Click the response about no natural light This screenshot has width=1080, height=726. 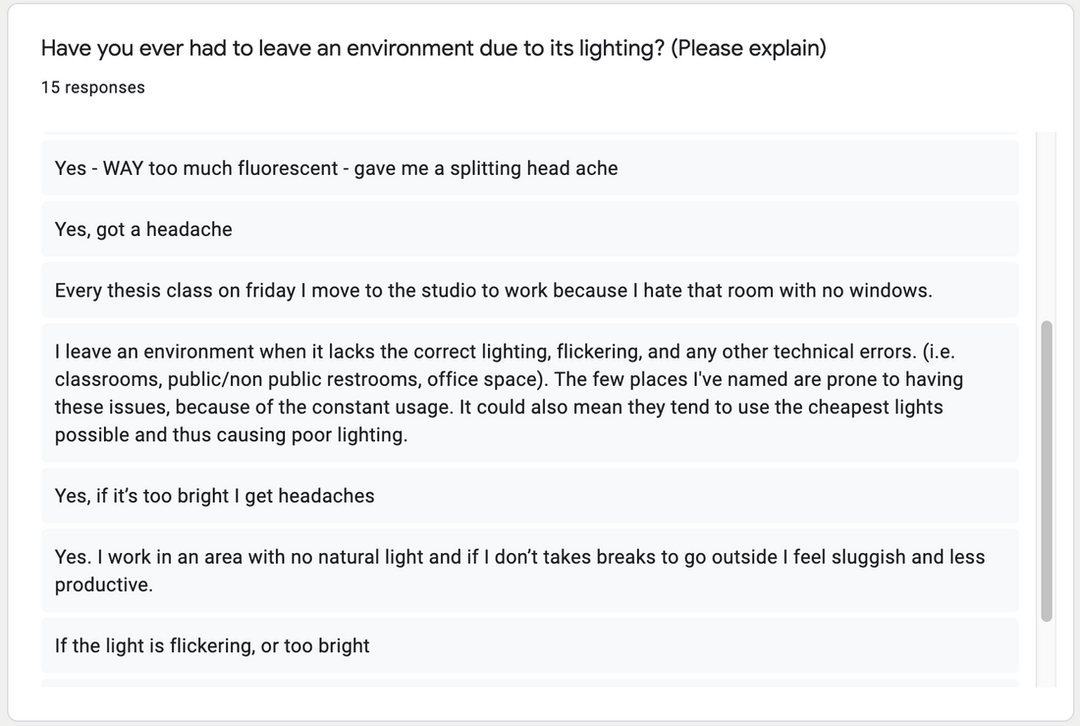click(x=519, y=570)
